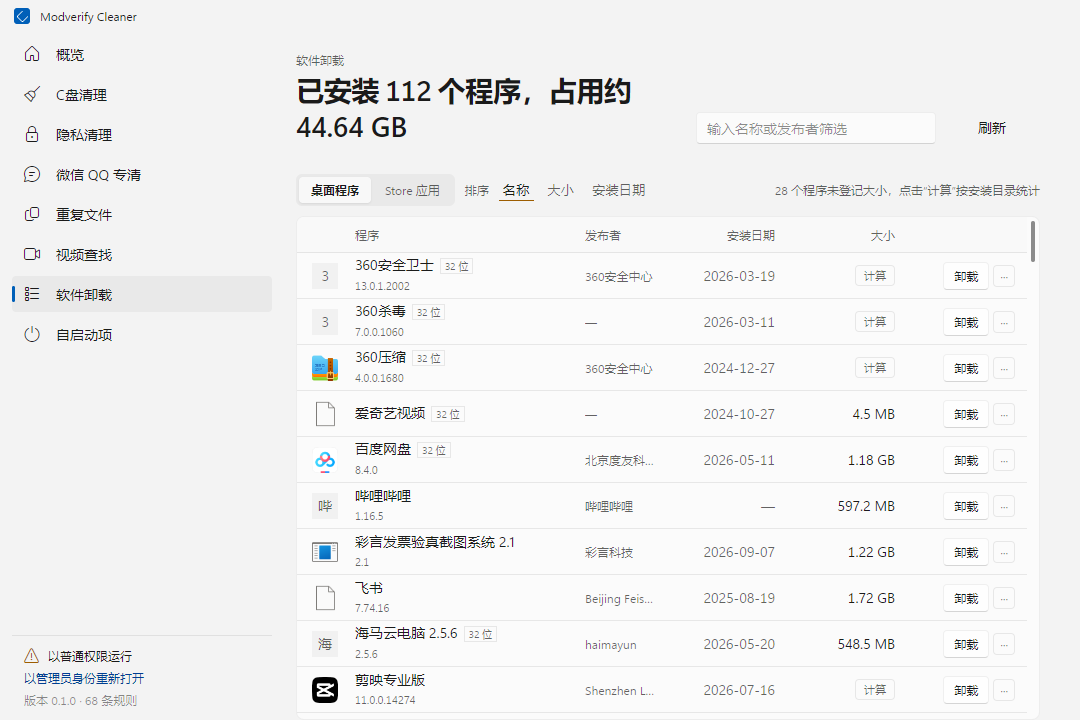Screen dimensions: 1080x720
Task: Click the 刷新 refresh button
Action: 991,128
